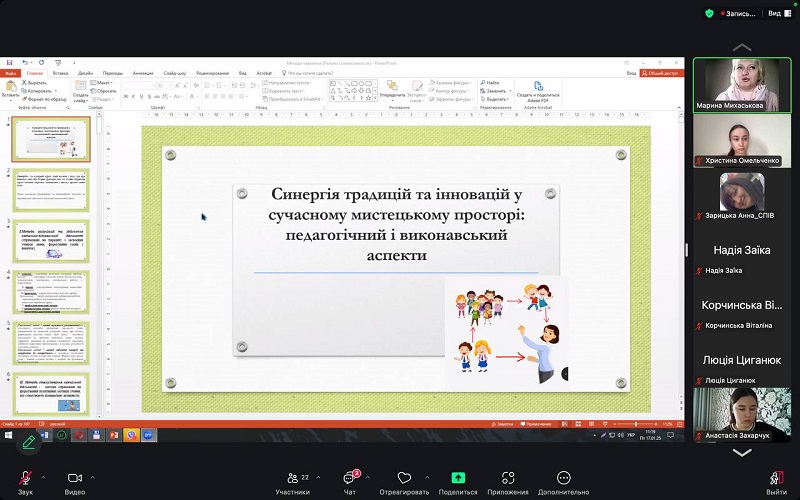Image resolution: width=800 pixels, height=500 pixels.
Task: Open Приложения apps in Zoom
Action: tap(508, 483)
